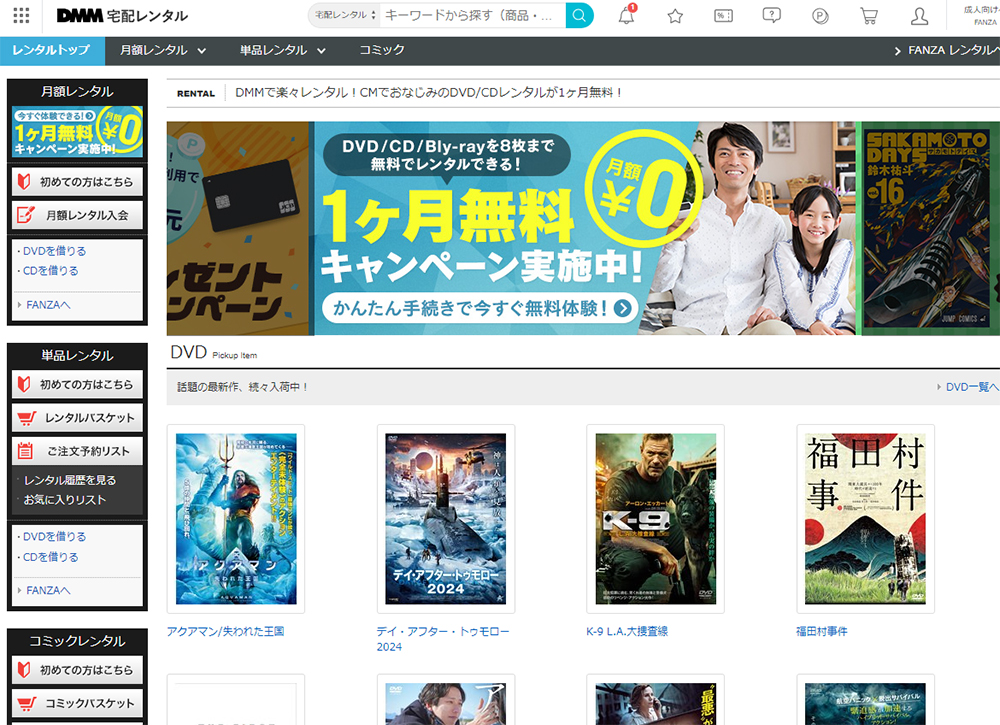This screenshot has width=1000, height=725.
Task: Go to the コミック tab
Action: [x=382, y=50]
